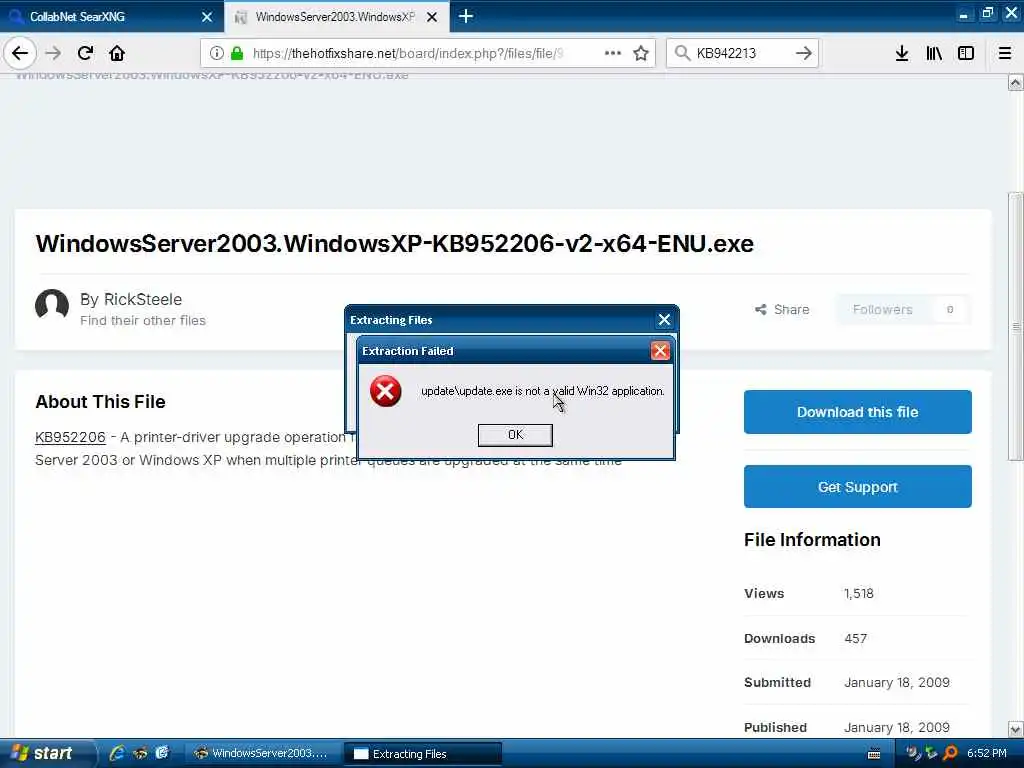The width and height of the screenshot is (1024, 768).
Task: Click OK in Extraction Failed dialog
Action: point(515,434)
